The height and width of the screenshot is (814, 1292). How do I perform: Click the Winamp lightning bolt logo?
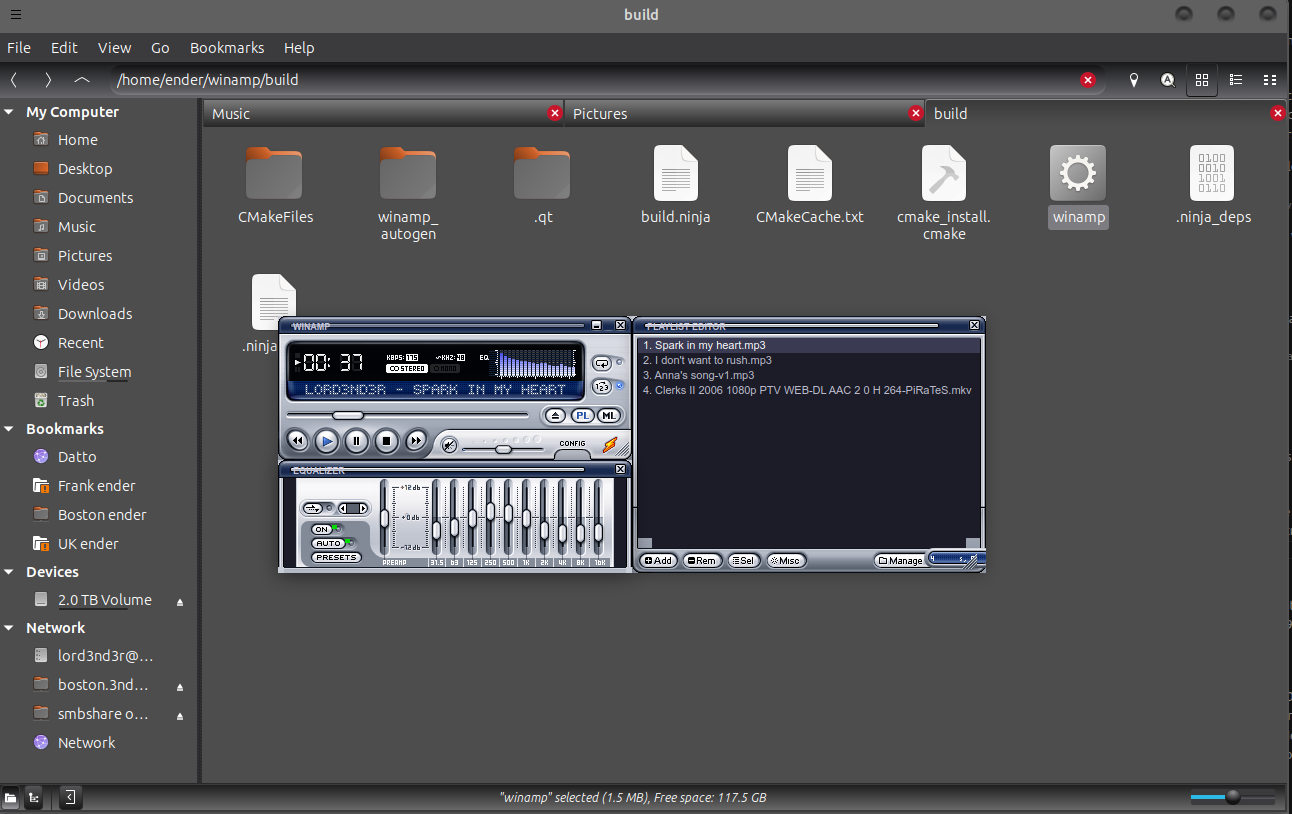(x=609, y=445)
